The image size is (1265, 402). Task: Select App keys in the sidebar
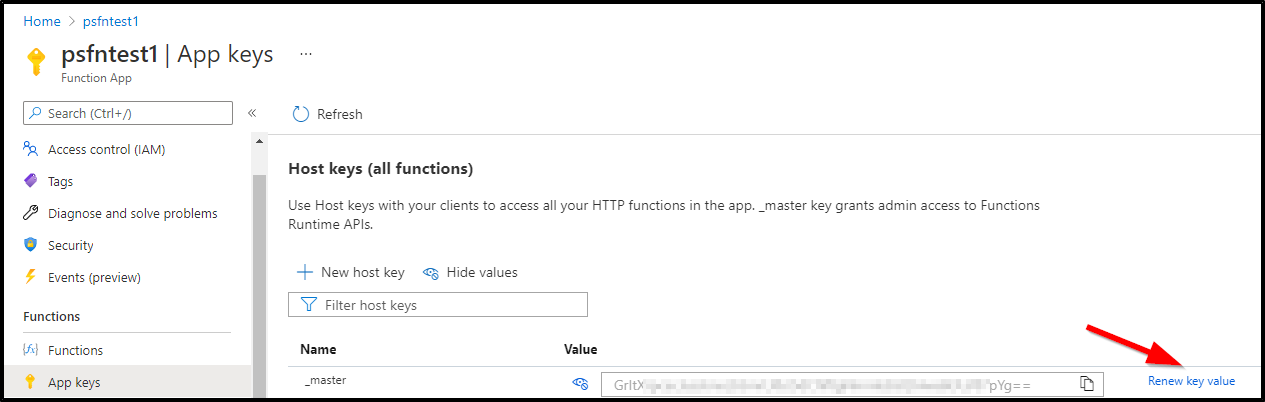pos(74,382)
